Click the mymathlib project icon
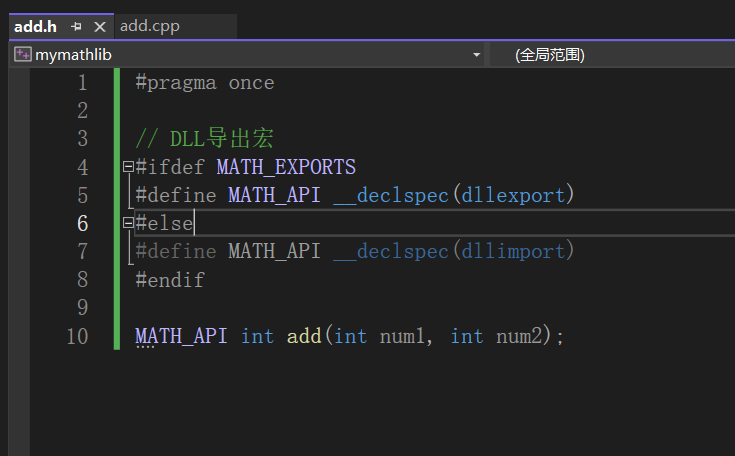735x456 pixels. point(22,54)
